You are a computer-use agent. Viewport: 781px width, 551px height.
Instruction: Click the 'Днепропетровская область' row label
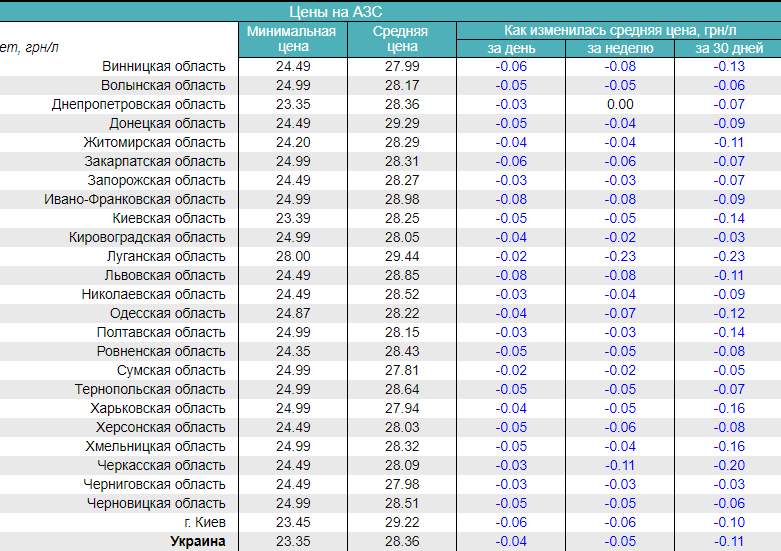139,104
